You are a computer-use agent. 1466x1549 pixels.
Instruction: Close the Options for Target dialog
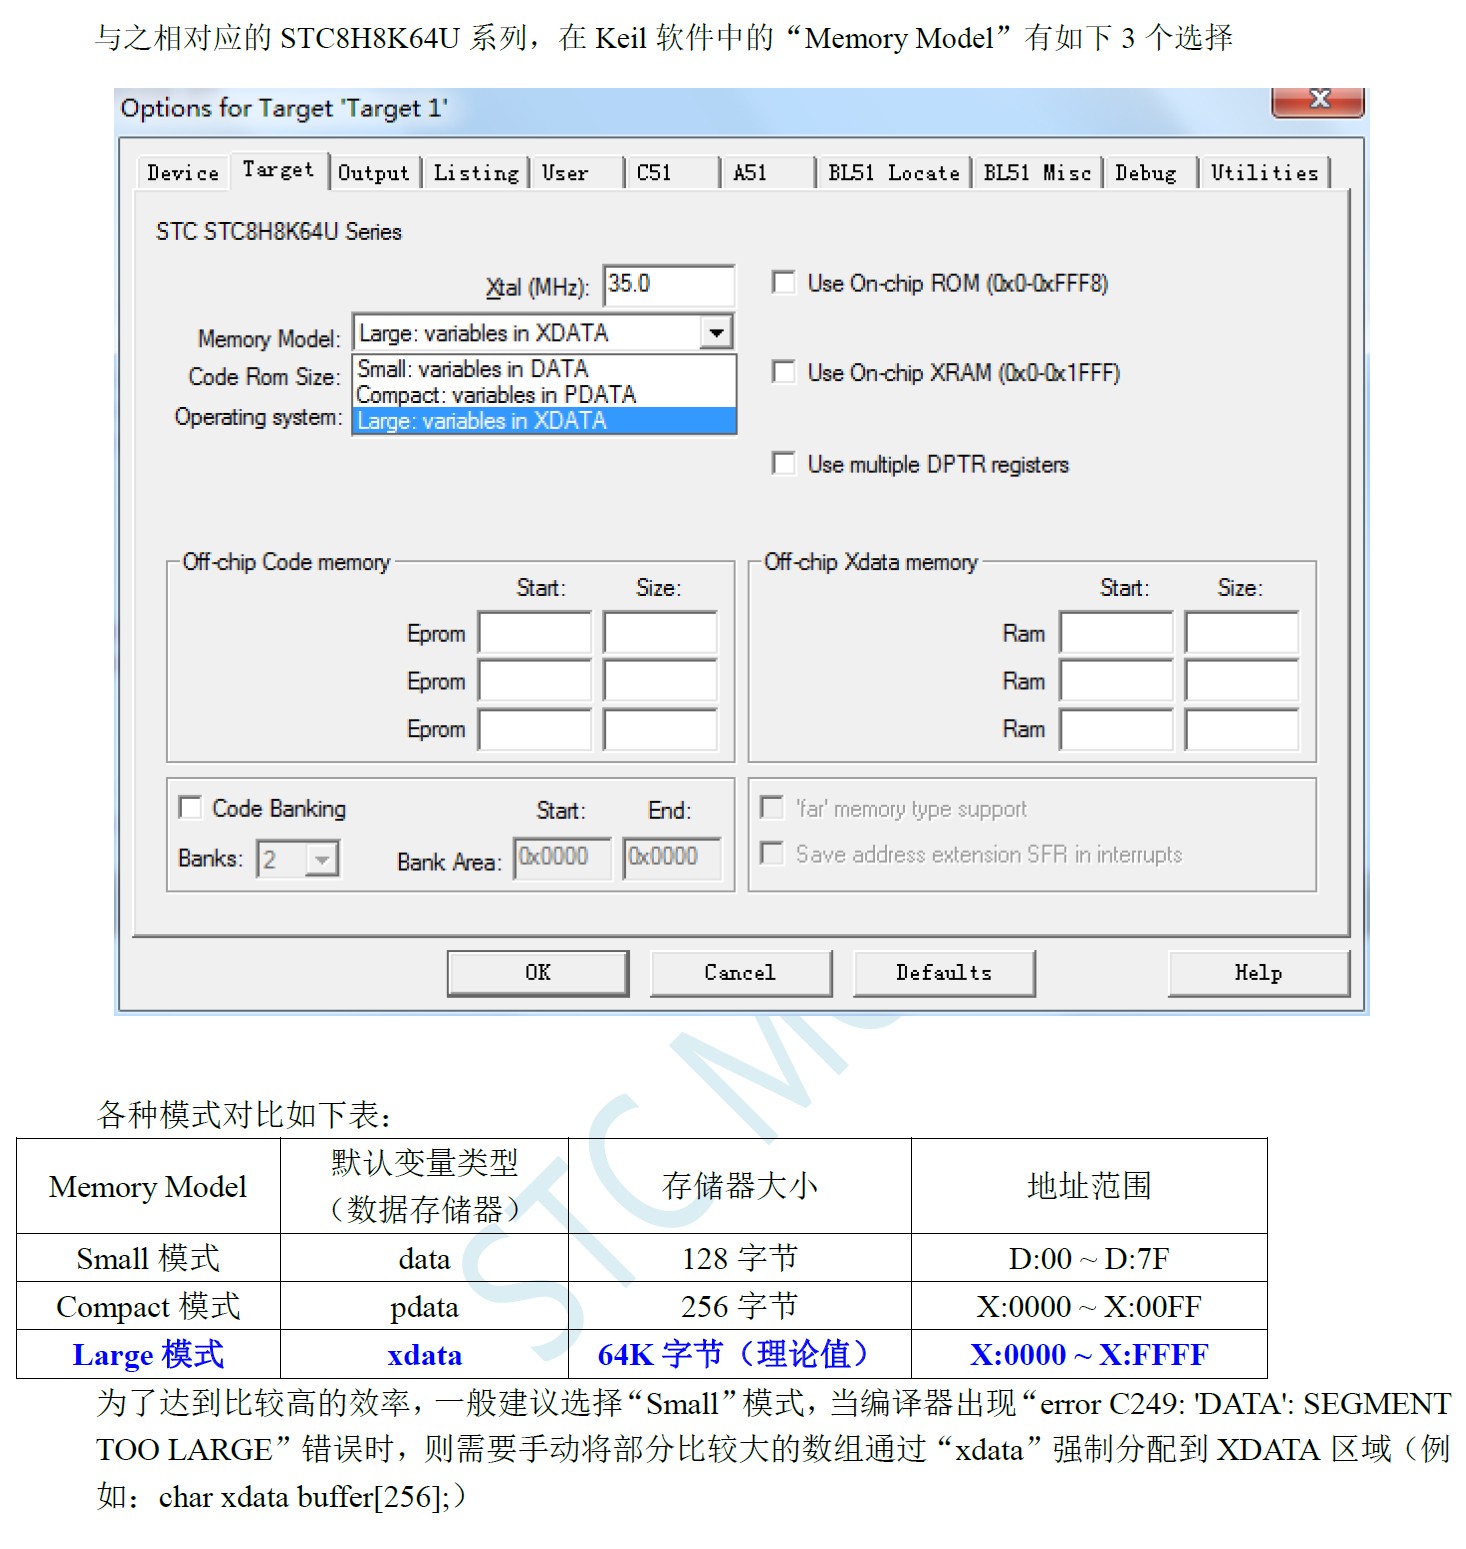click(1317, 100)
